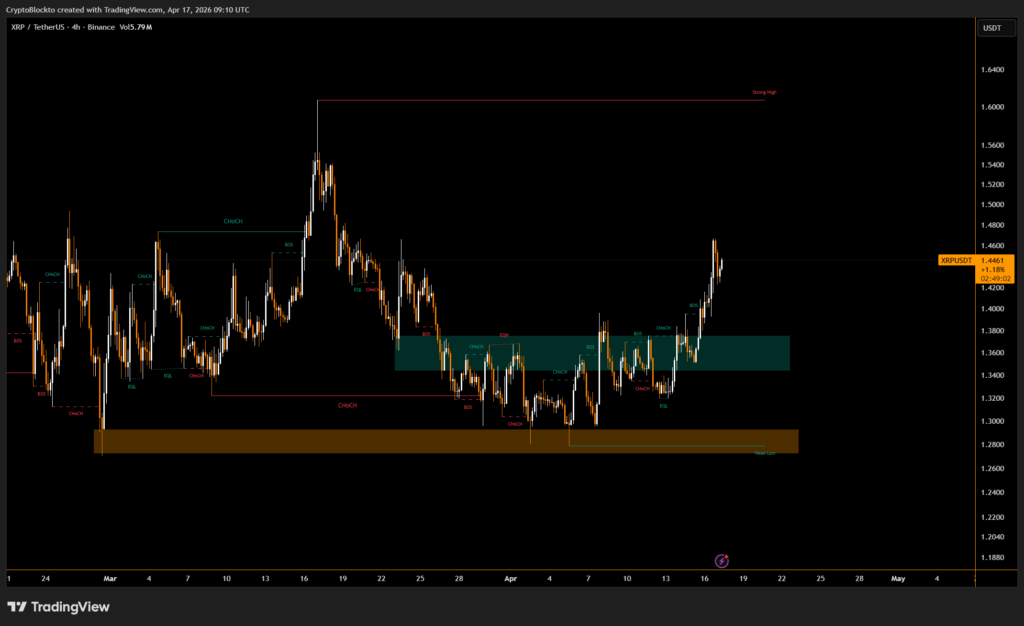Screen dimensions: 1024x626
Task: Select the teal supply zone rectangle
Action: pos(592,353)
